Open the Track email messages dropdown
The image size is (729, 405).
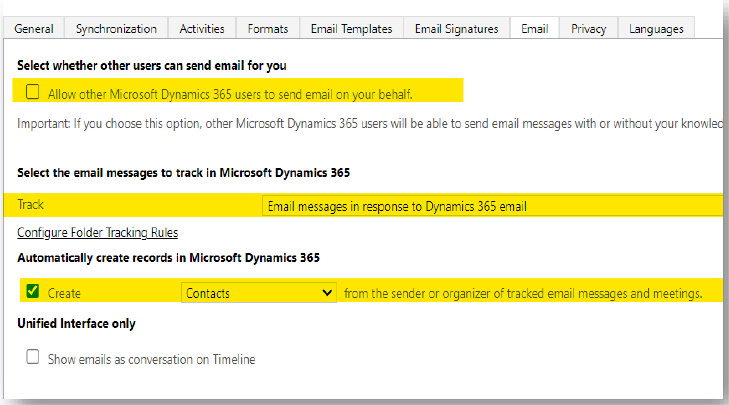[x=492, y=206]
